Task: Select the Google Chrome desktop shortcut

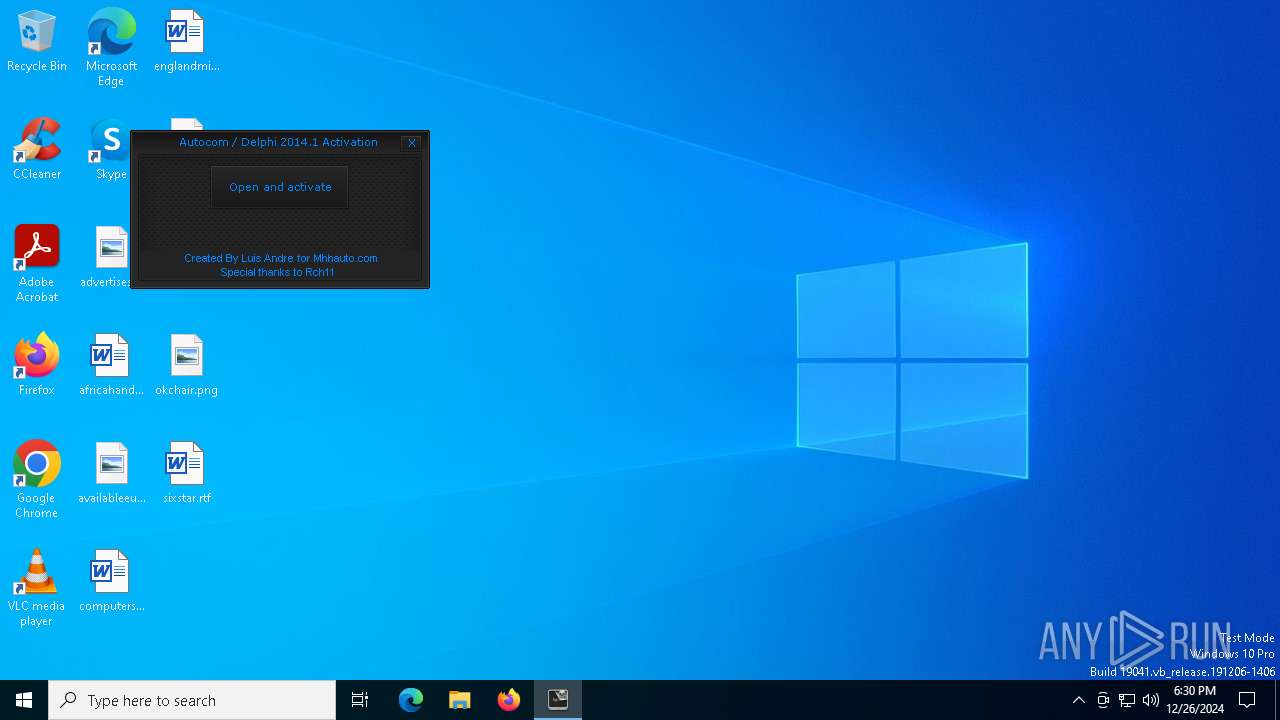Action: (x=37, y=480)
